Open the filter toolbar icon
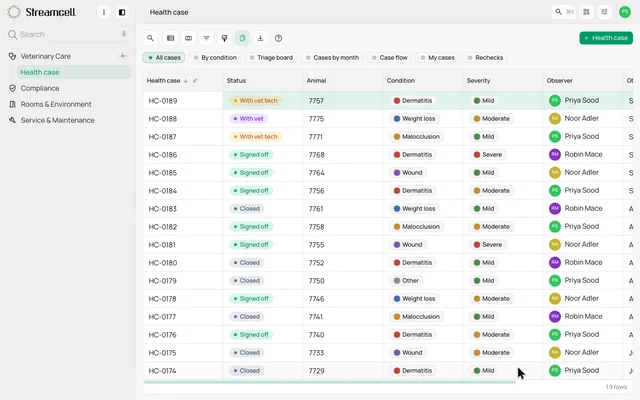Screen dimensions: 640x400 (207, 38)
